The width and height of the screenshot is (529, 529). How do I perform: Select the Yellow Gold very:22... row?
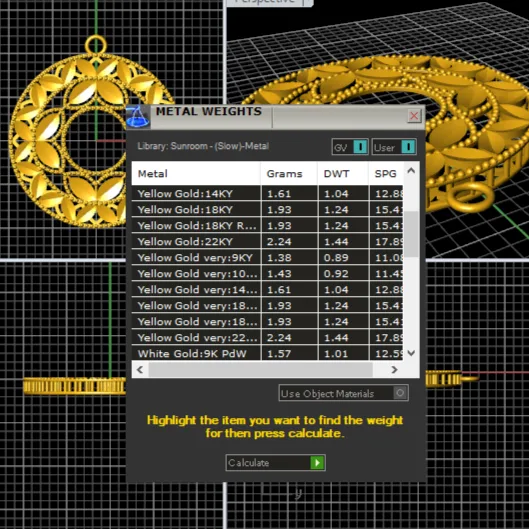pos(267,337)
